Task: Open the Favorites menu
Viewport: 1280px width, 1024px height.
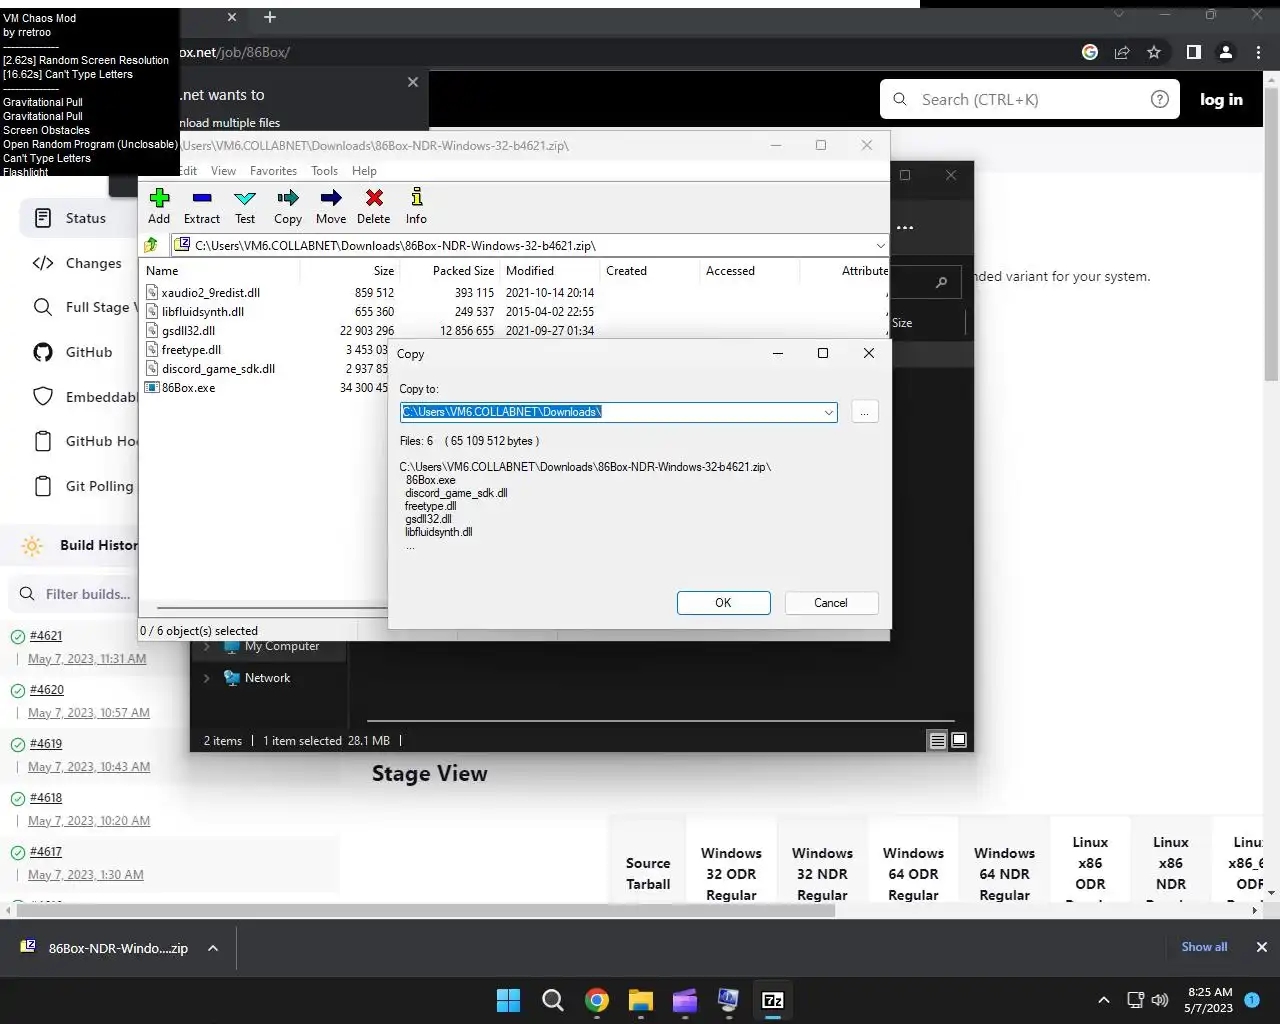Action: tap(273, 171)
